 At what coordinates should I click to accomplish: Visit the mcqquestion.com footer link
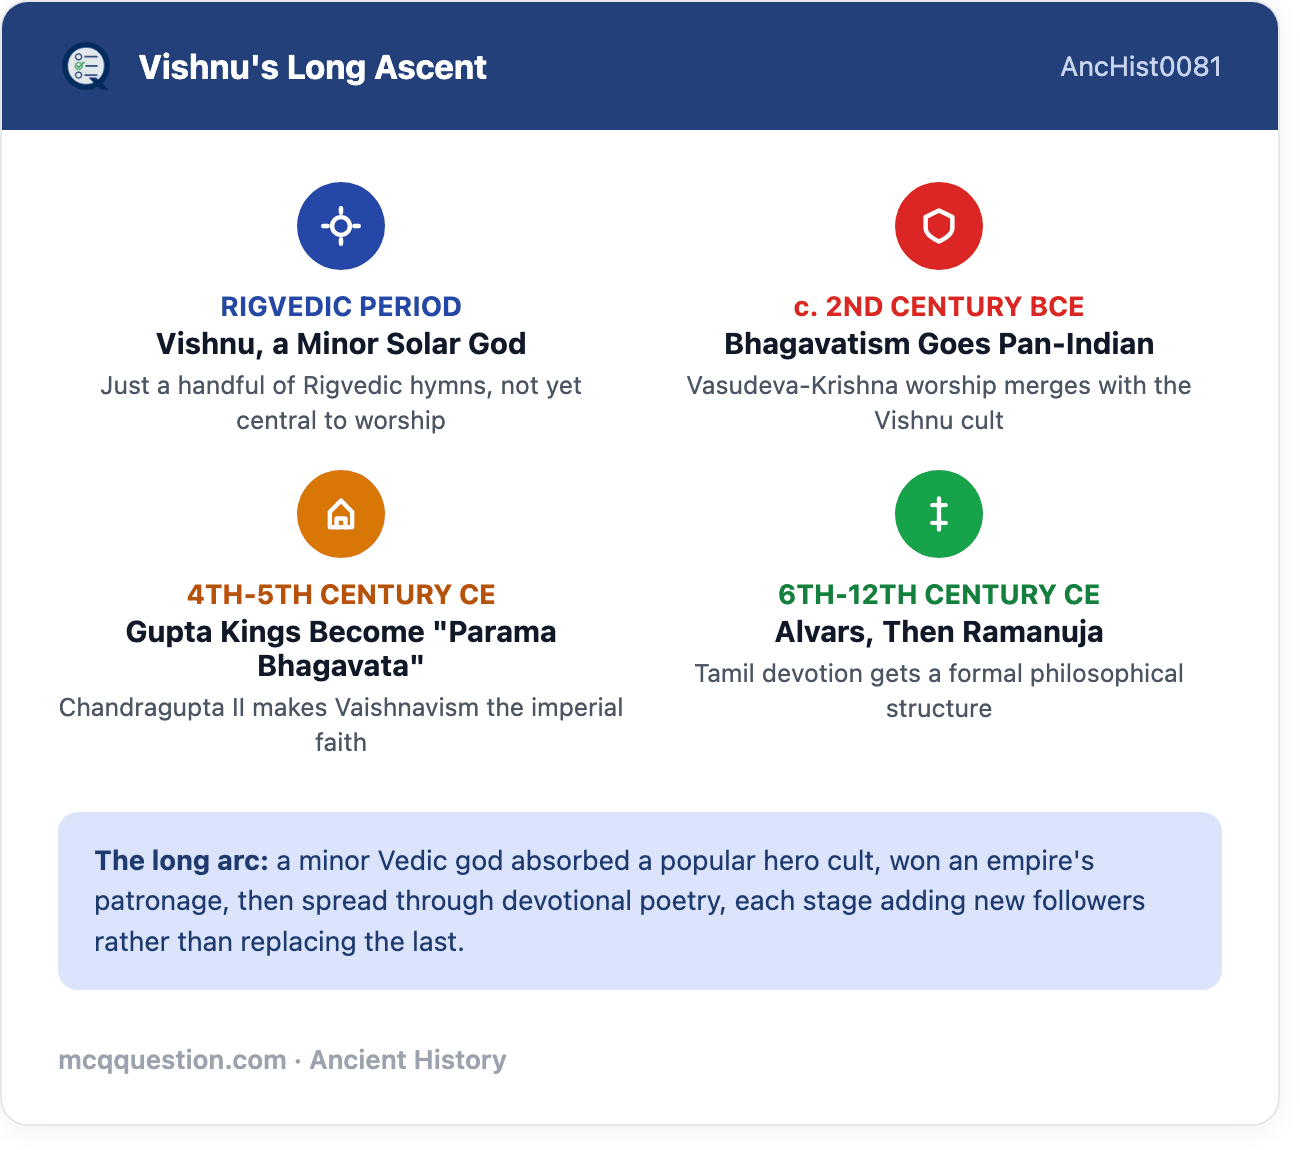[172, 1060]
